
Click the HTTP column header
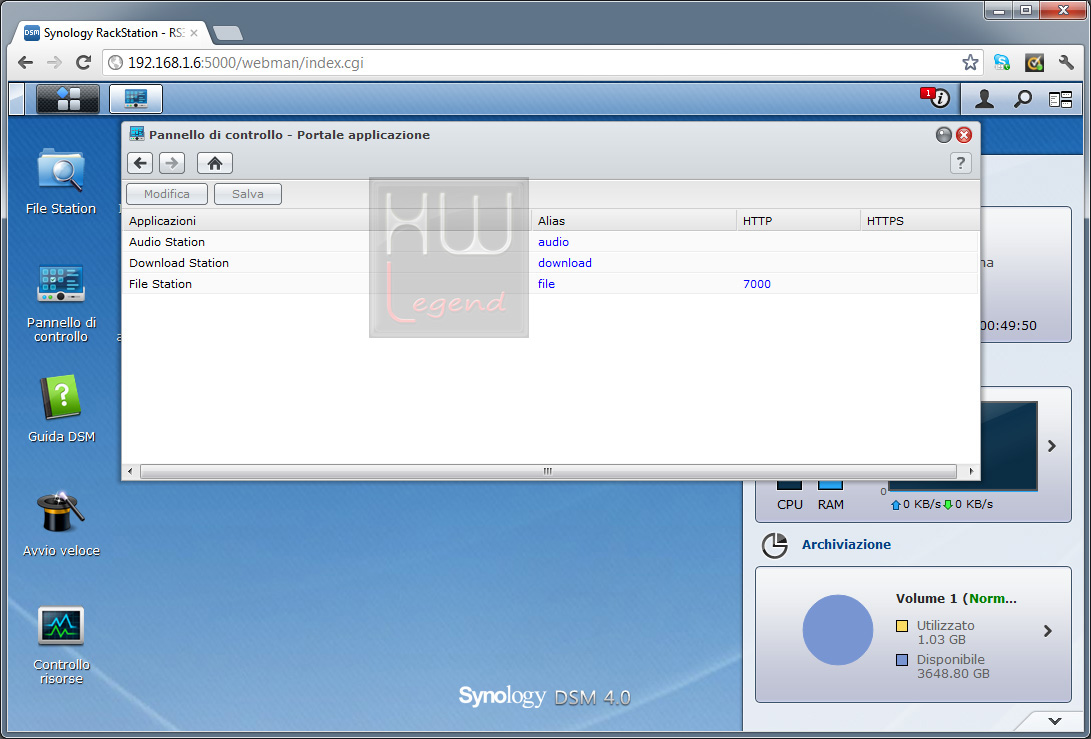pyautogui.click(x=798, y=221)
